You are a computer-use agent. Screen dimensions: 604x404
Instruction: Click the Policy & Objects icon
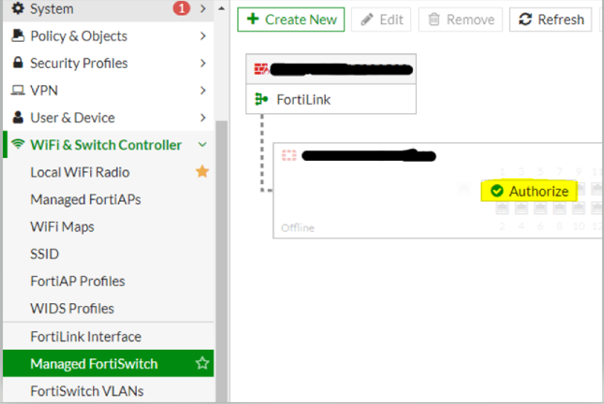tap(18, 36)
